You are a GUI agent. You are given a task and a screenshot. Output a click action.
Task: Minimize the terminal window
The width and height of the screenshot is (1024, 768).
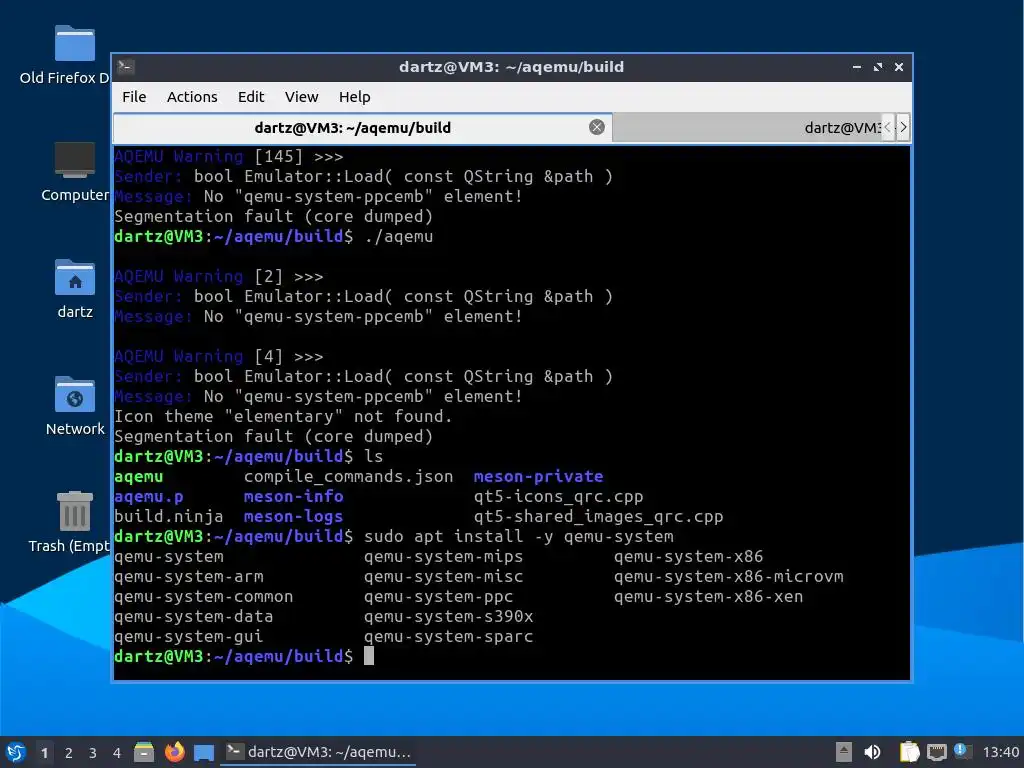coord(857,67)
